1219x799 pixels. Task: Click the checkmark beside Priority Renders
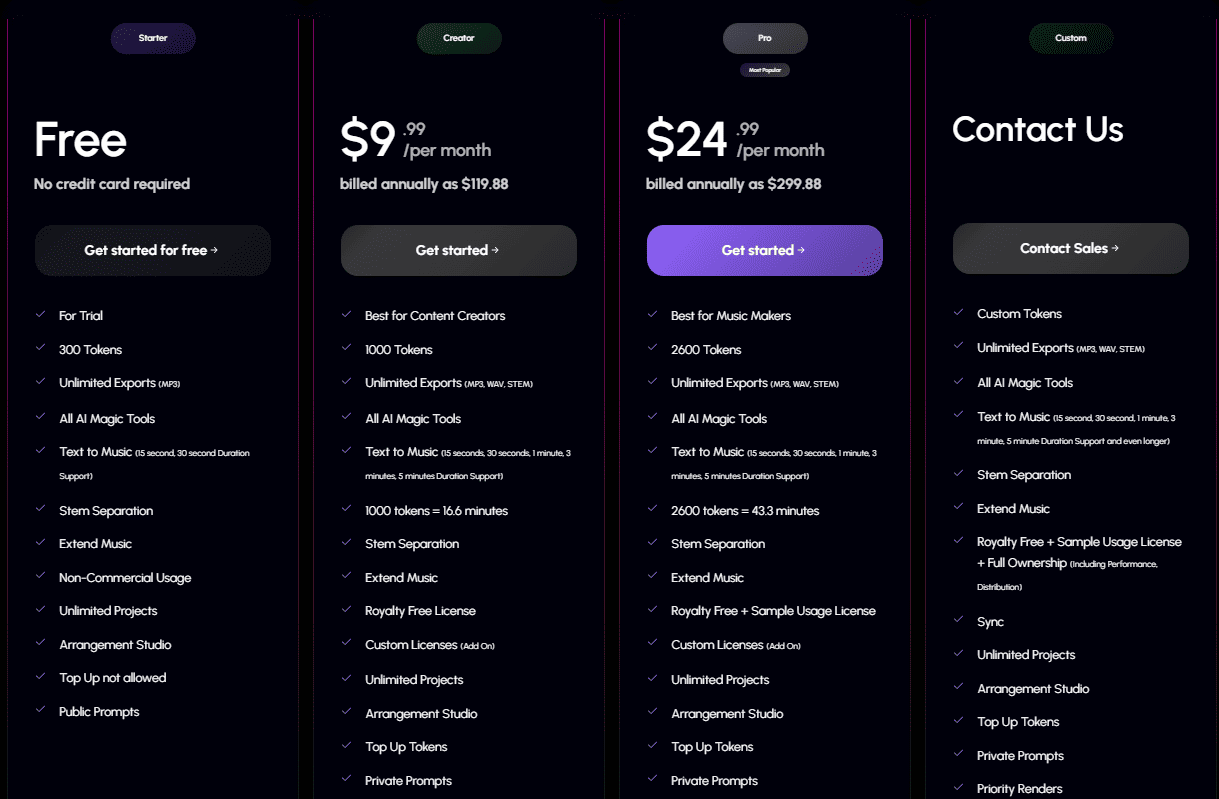point(958,788)
